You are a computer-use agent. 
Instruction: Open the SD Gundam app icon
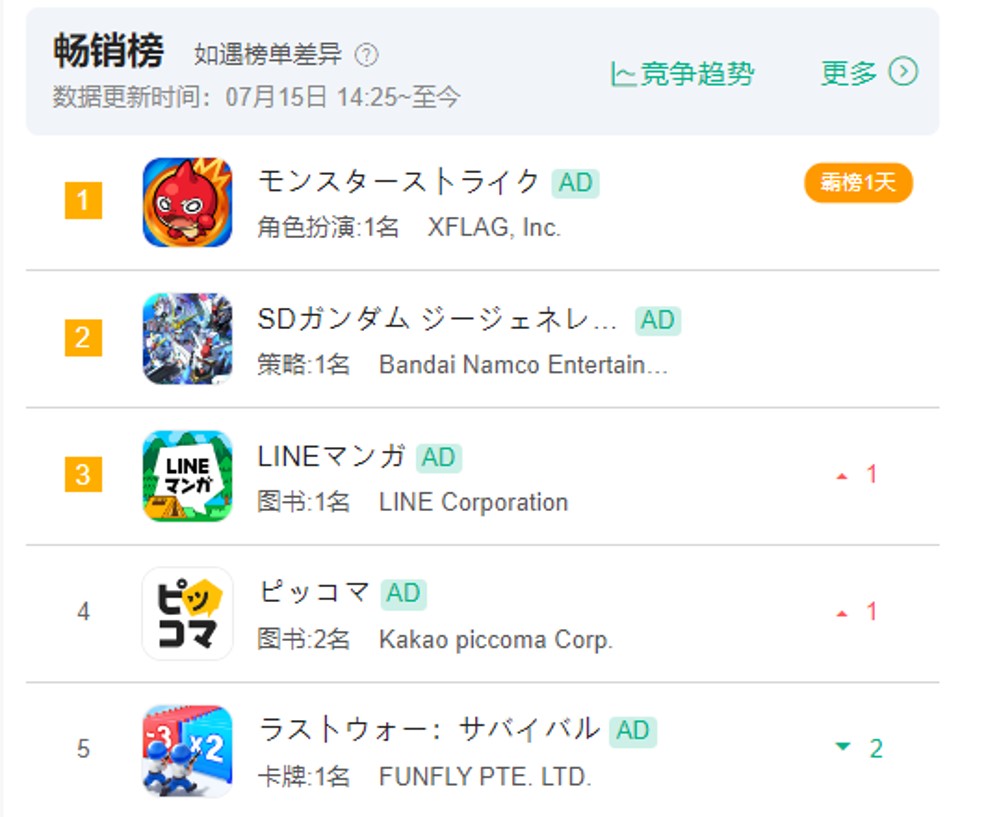point(187,339)
